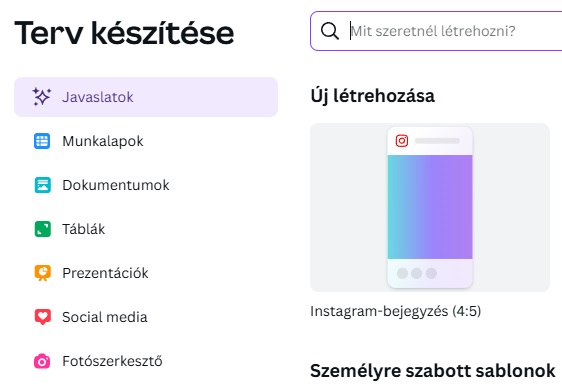The image size is (562, 390).
Task: Go to the Social media category
Action: [x=146, y=317]
